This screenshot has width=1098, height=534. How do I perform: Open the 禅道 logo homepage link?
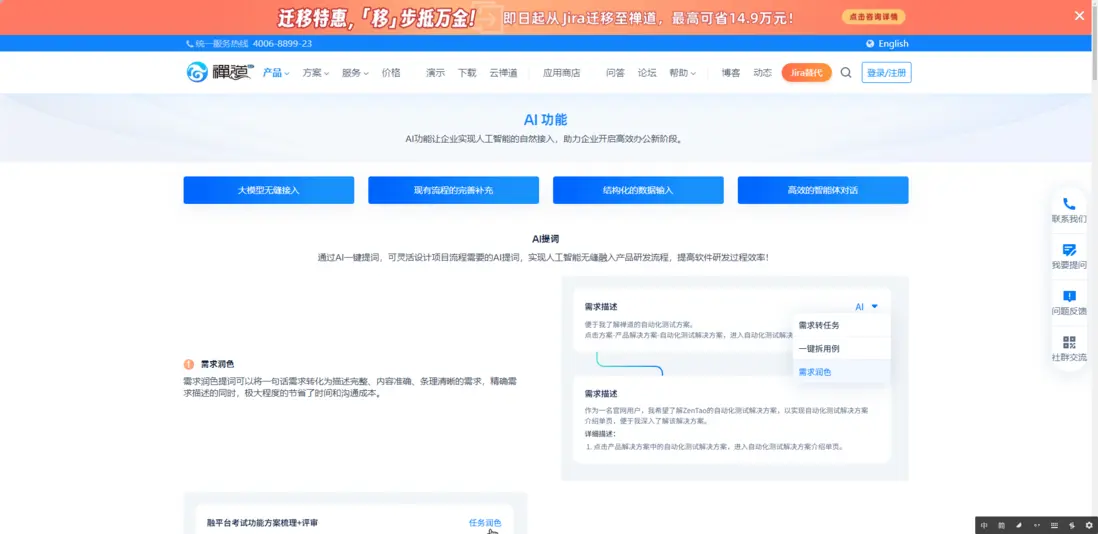pos(218,72)
